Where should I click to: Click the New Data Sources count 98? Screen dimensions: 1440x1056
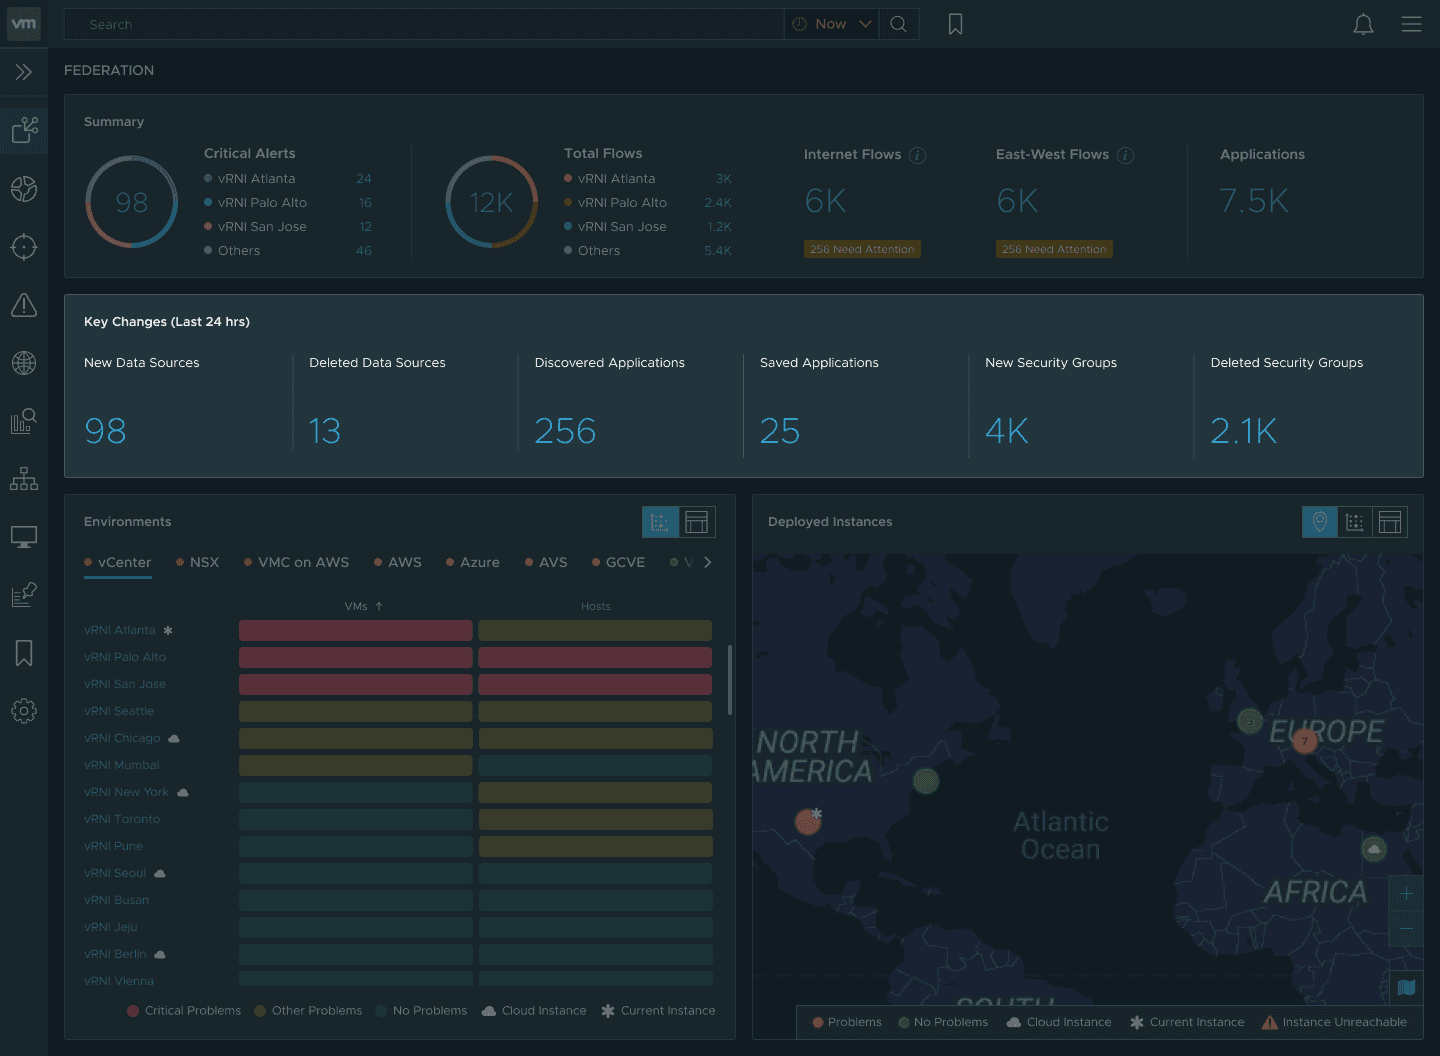coord(105,431)
